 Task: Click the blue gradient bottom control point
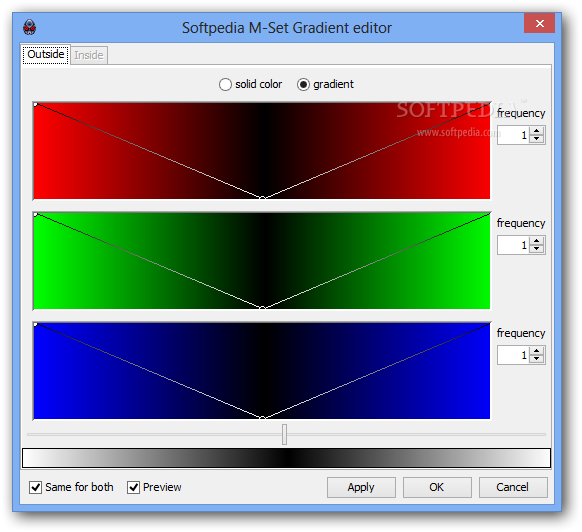[262, 418]
